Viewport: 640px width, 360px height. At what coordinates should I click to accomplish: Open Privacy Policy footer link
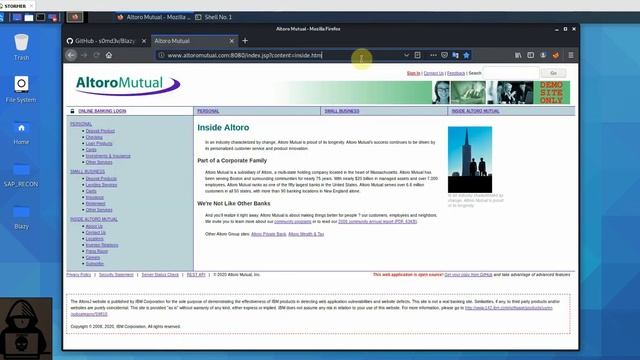pos(78,275)
